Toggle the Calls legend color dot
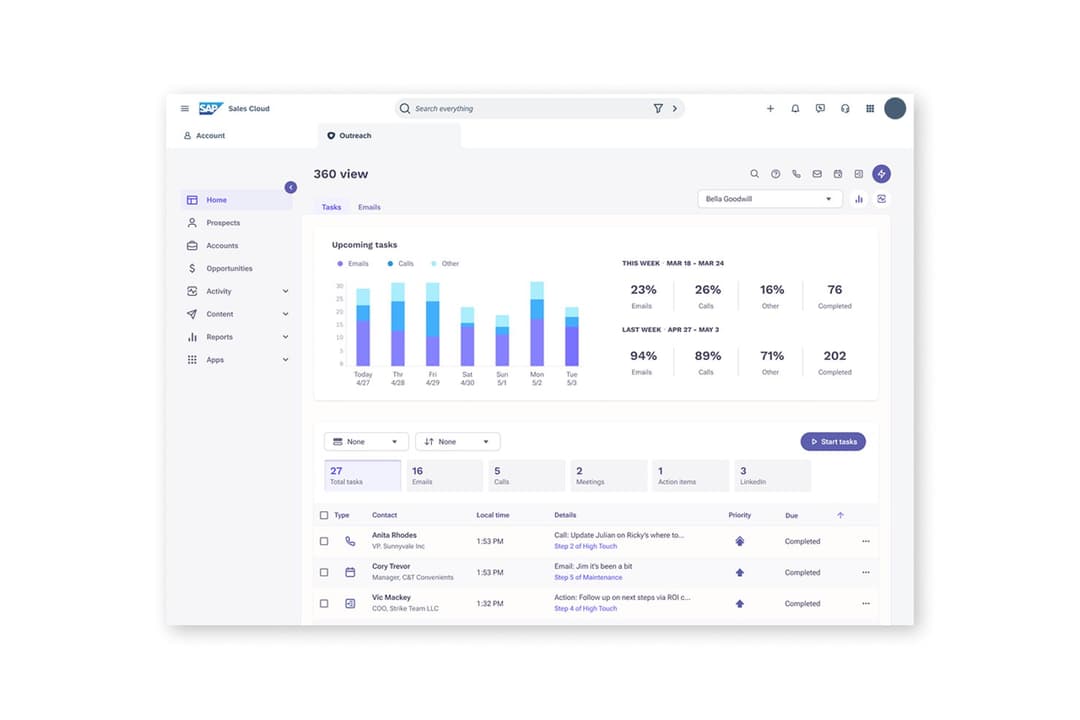This screenshot has width=1080, height=720. point(390,263)
